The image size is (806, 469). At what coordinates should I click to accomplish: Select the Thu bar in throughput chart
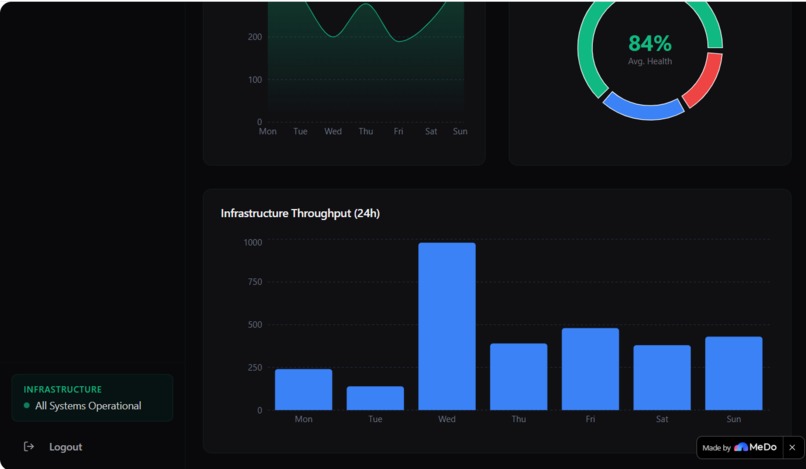coord(519,377)
